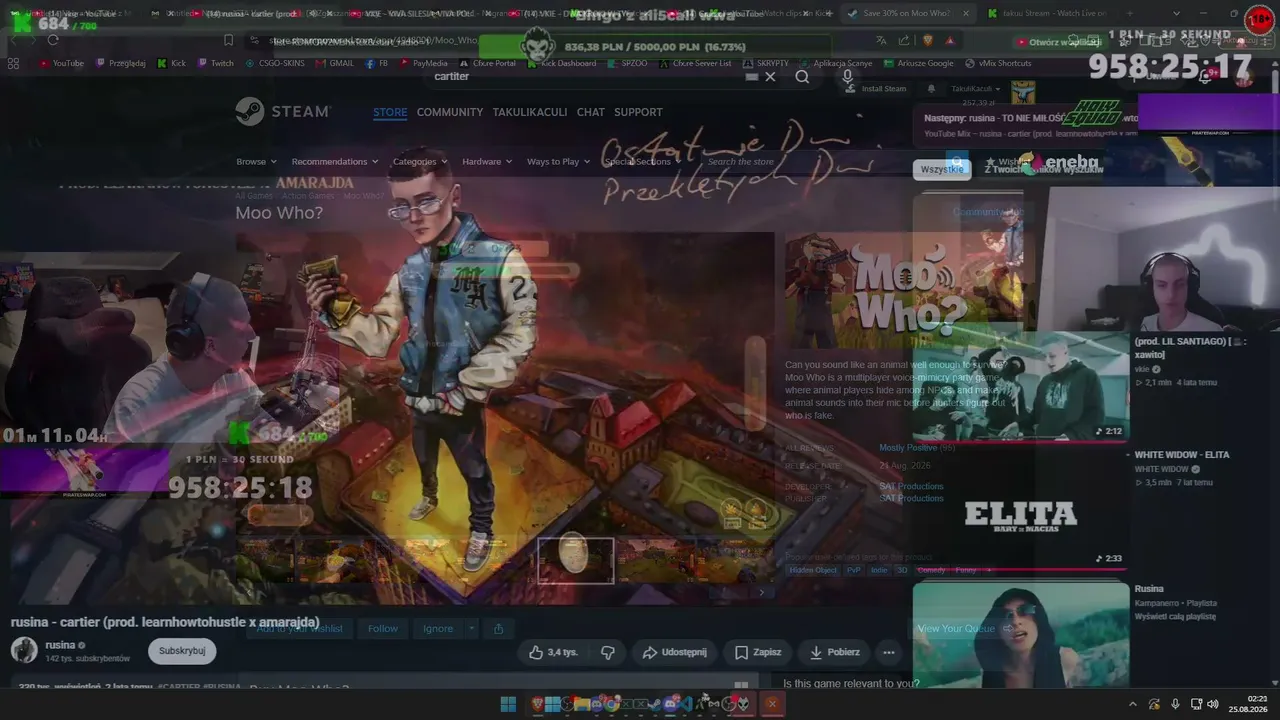Click the Comedy tag
Image resolution: width=1280 pixels, height=720 pixels.
click(x=931, y=570)
